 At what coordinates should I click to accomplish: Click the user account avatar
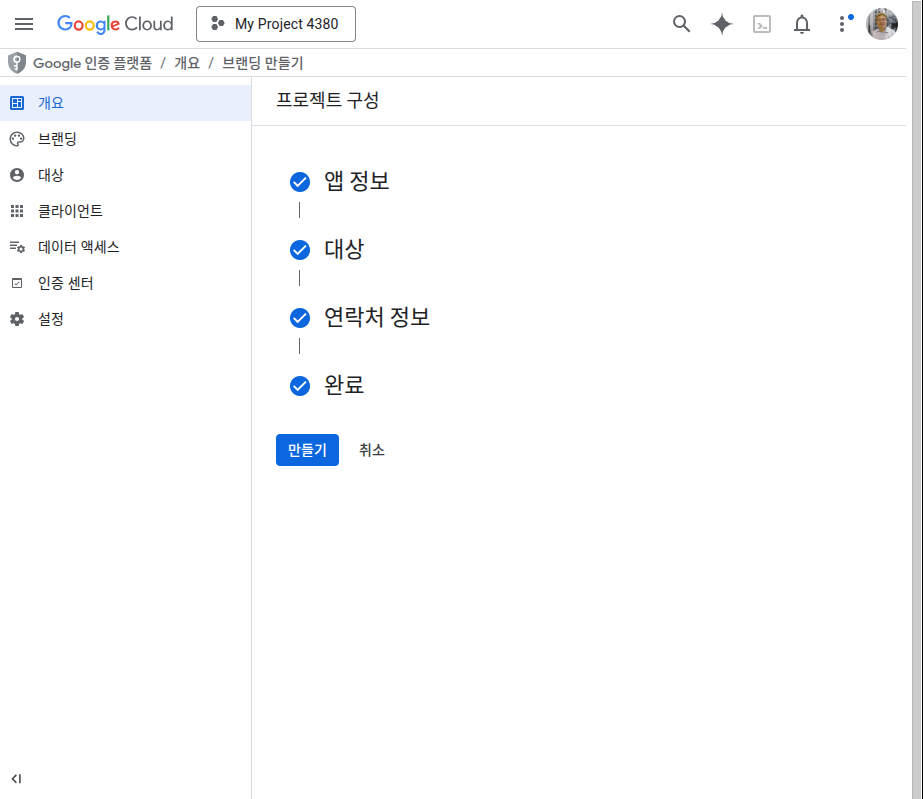pyautogui.click(x=882, y=24)
